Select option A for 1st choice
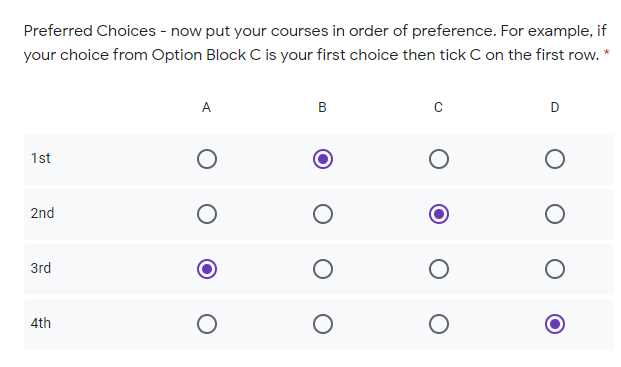Image resolution: width=621 pixels, height=367 pixels. click(207, 159)
